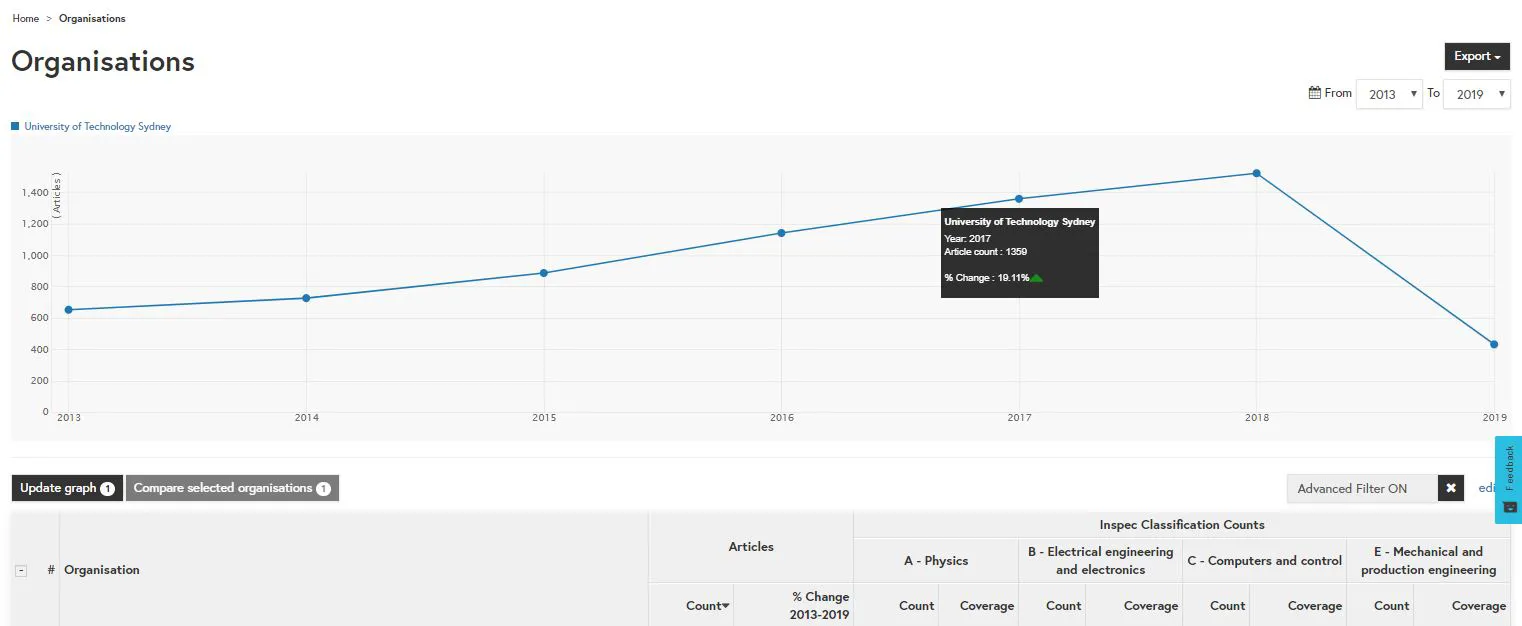Click the 2013 data point on graph
The width and height of the screenshot is (1522, 626).
tap(68, 309)
